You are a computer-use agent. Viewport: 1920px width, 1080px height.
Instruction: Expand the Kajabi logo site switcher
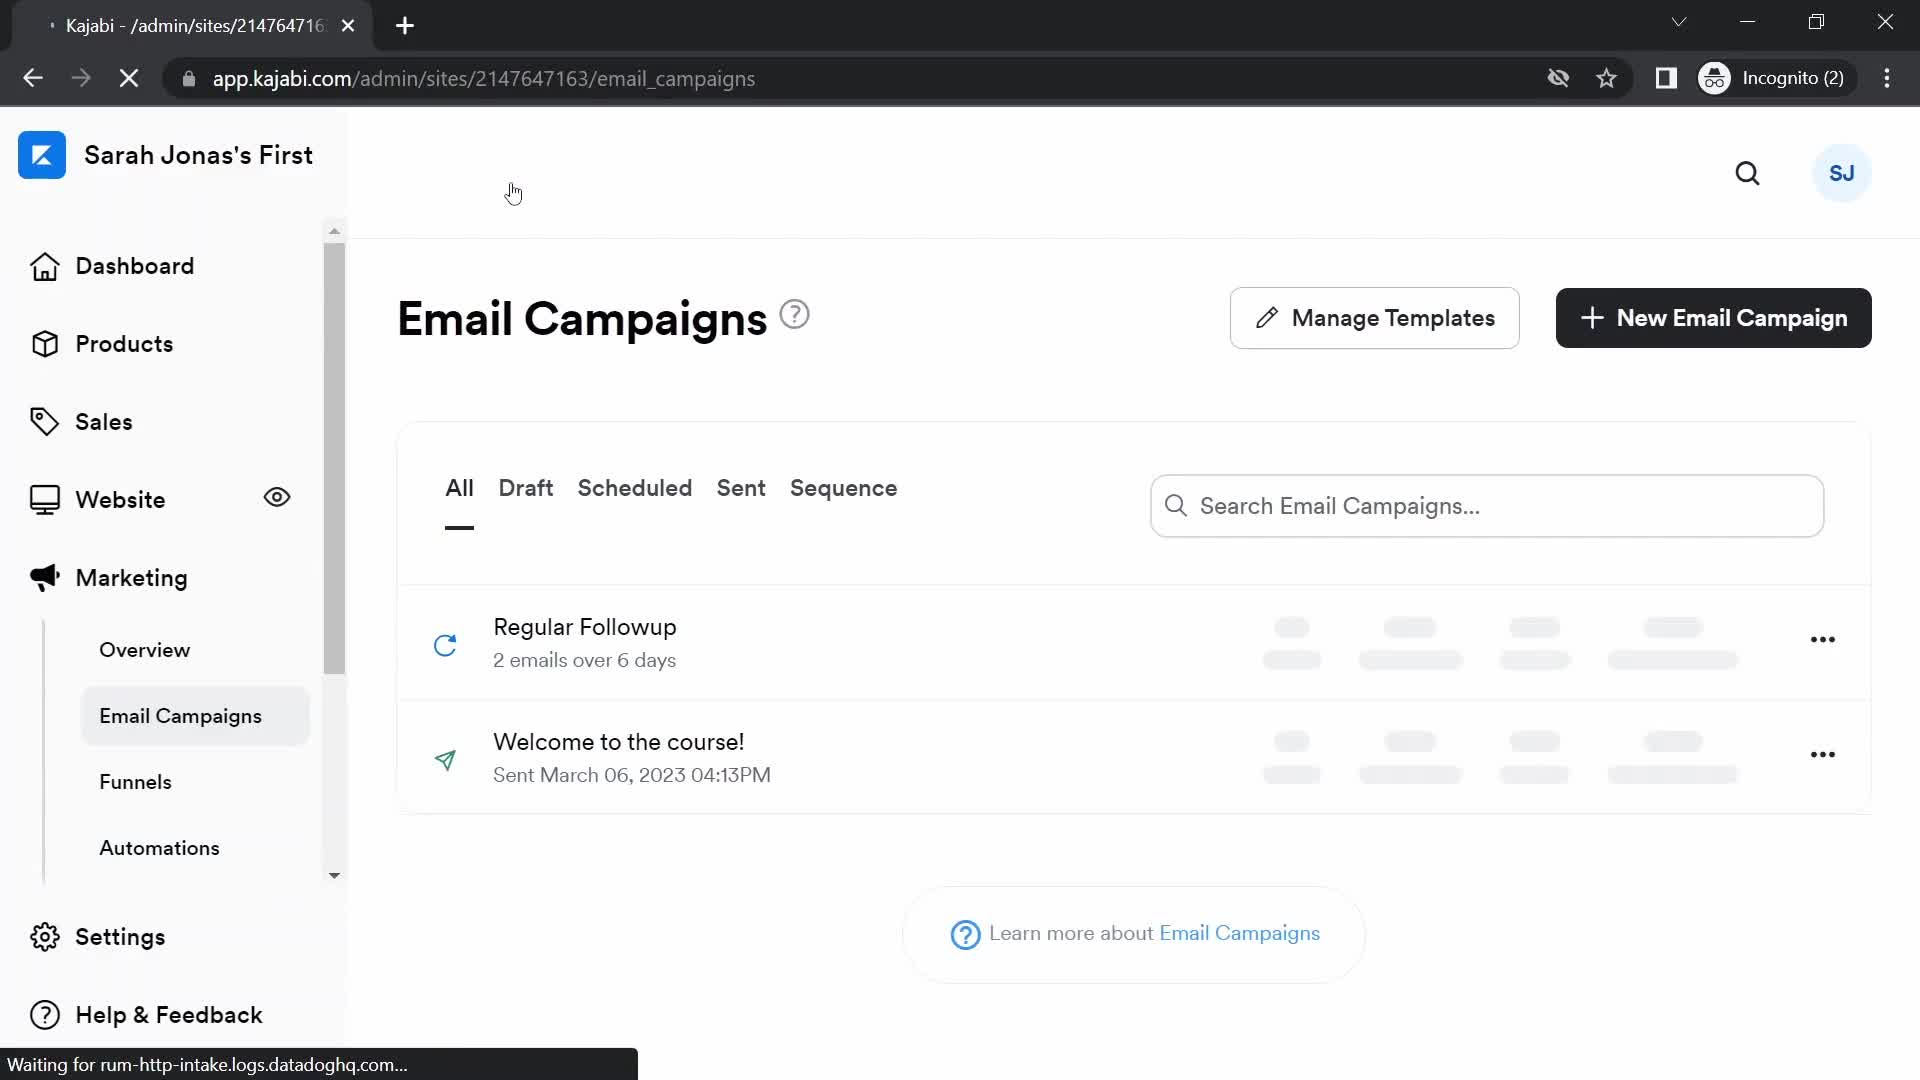pos(41,154)
